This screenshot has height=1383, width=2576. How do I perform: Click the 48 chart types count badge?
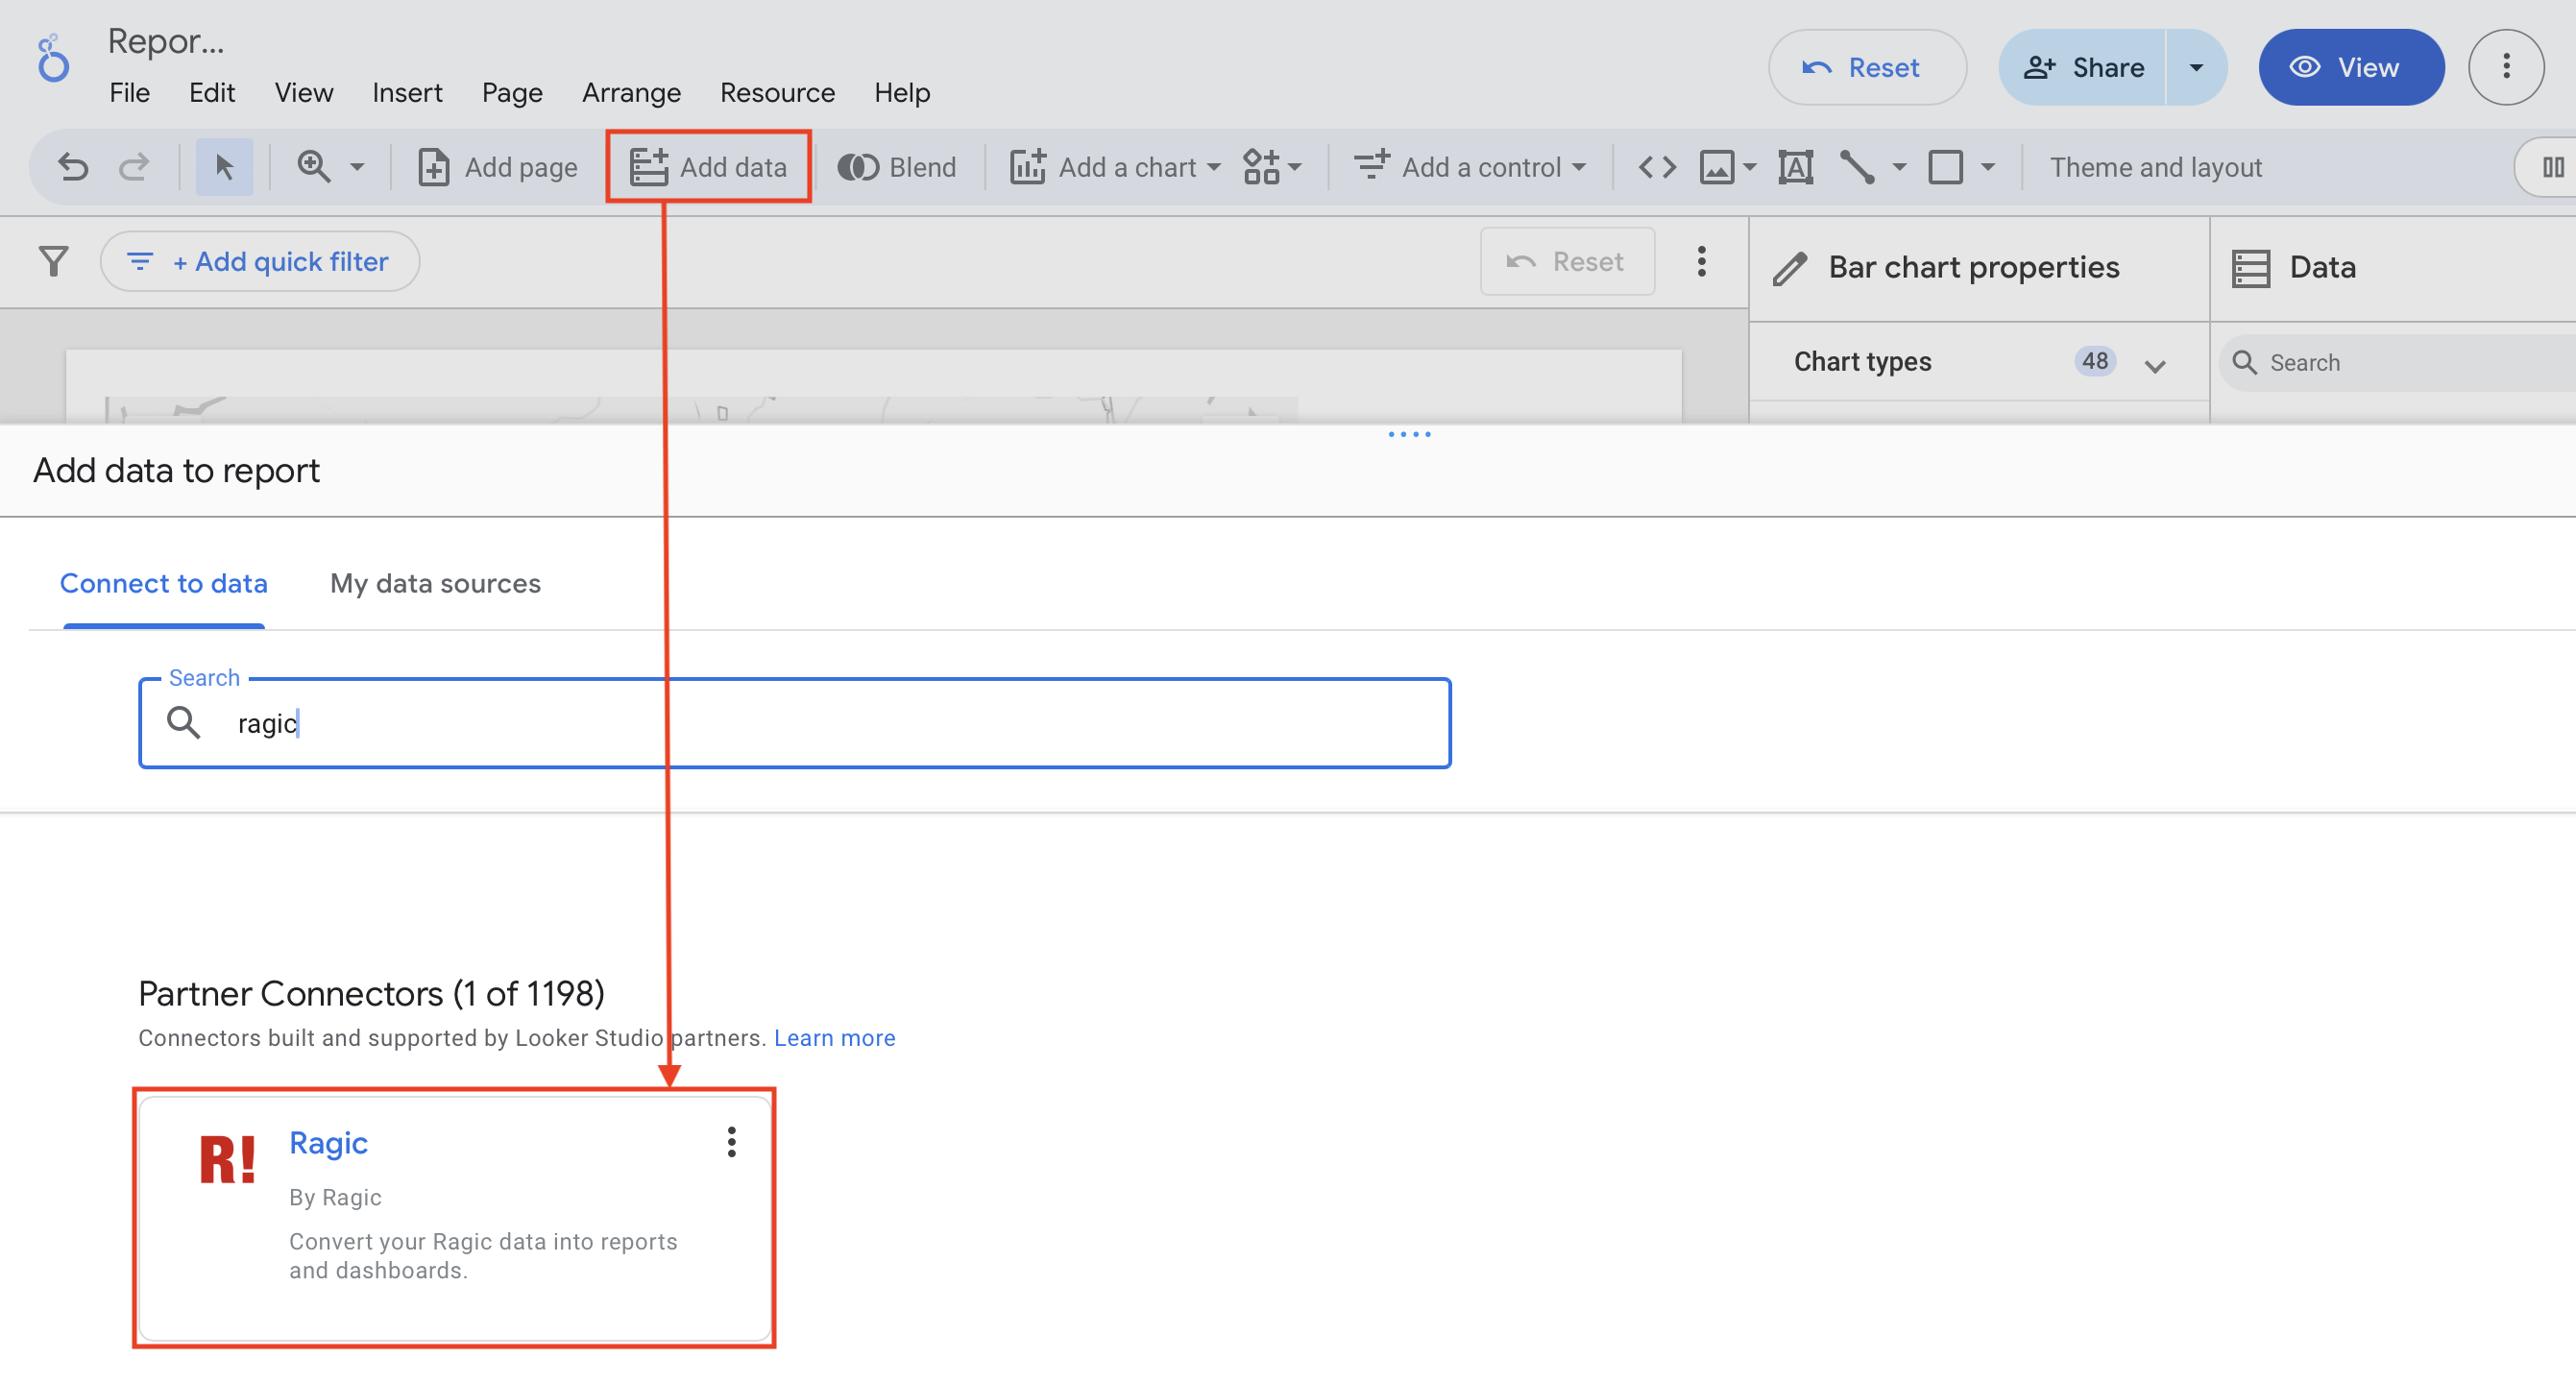tap(2095, 361)
